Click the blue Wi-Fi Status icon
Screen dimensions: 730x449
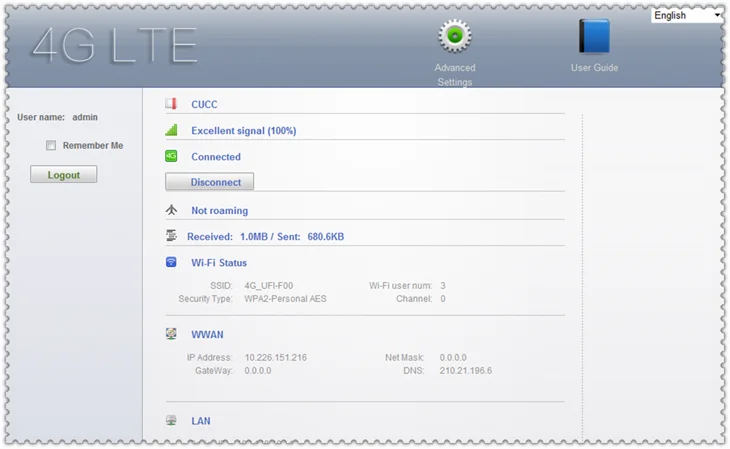[171, 262]
